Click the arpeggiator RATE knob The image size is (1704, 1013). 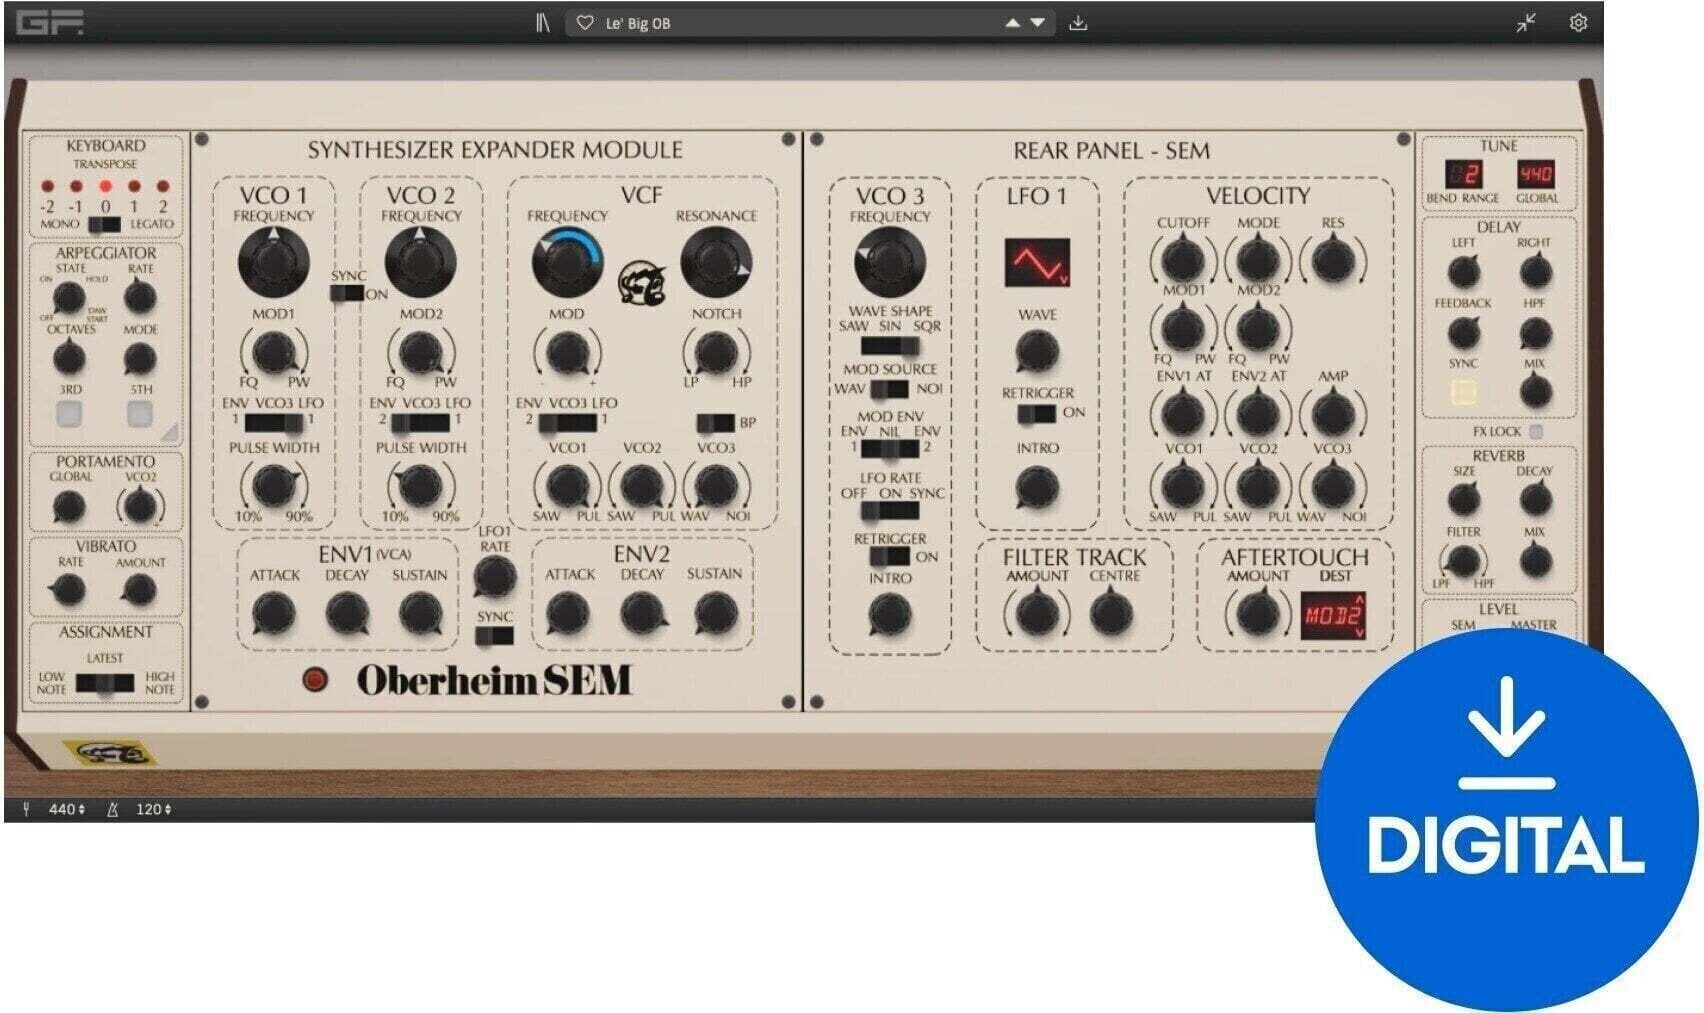140,296
